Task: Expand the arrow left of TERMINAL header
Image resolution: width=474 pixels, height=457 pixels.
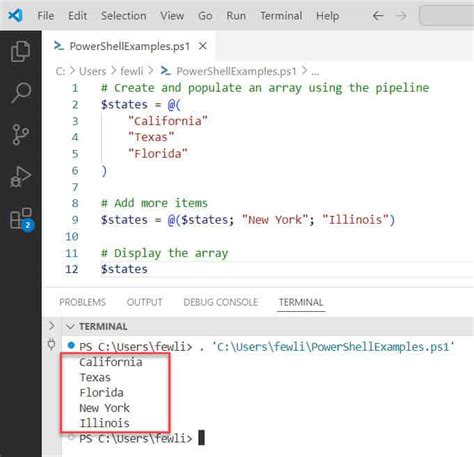Action: (x=52, y=325)
